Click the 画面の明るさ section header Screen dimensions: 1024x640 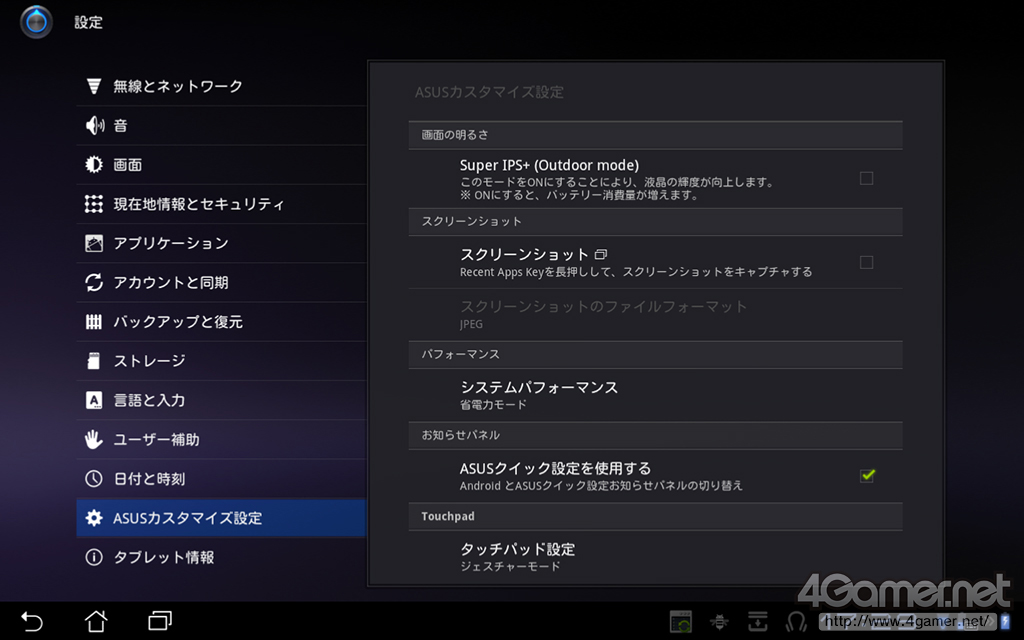tap(656, 135)
